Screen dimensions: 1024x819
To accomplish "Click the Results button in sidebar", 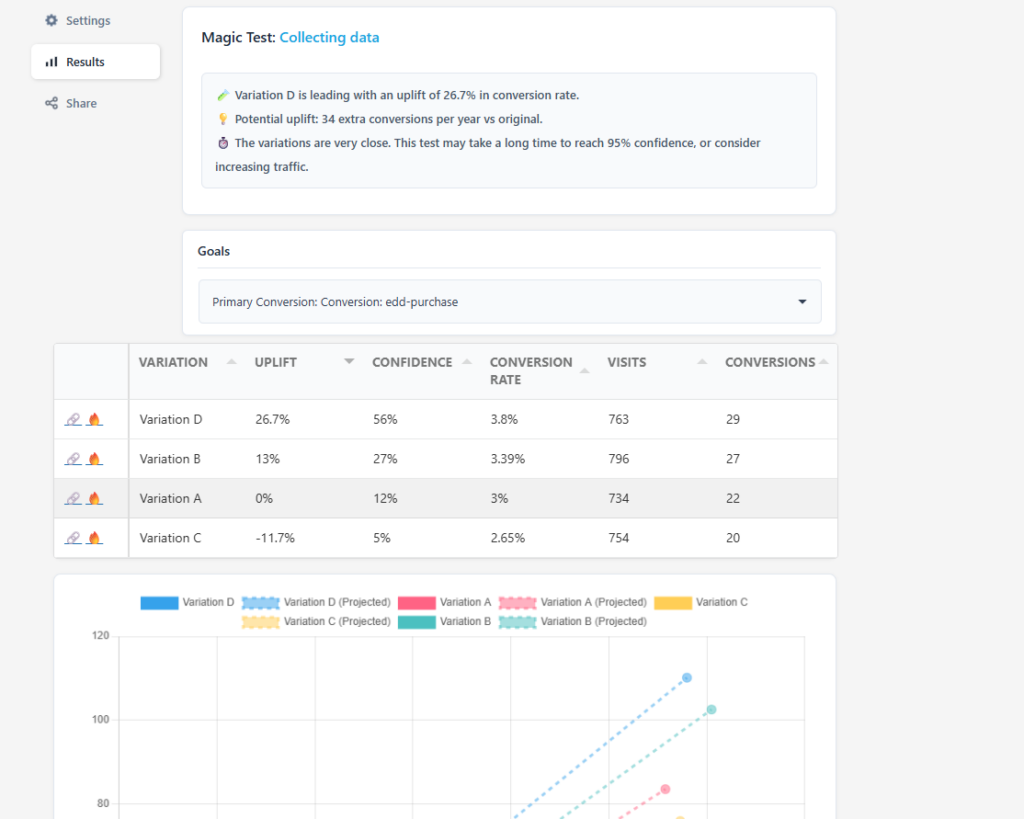I will (x=88, y=61).
